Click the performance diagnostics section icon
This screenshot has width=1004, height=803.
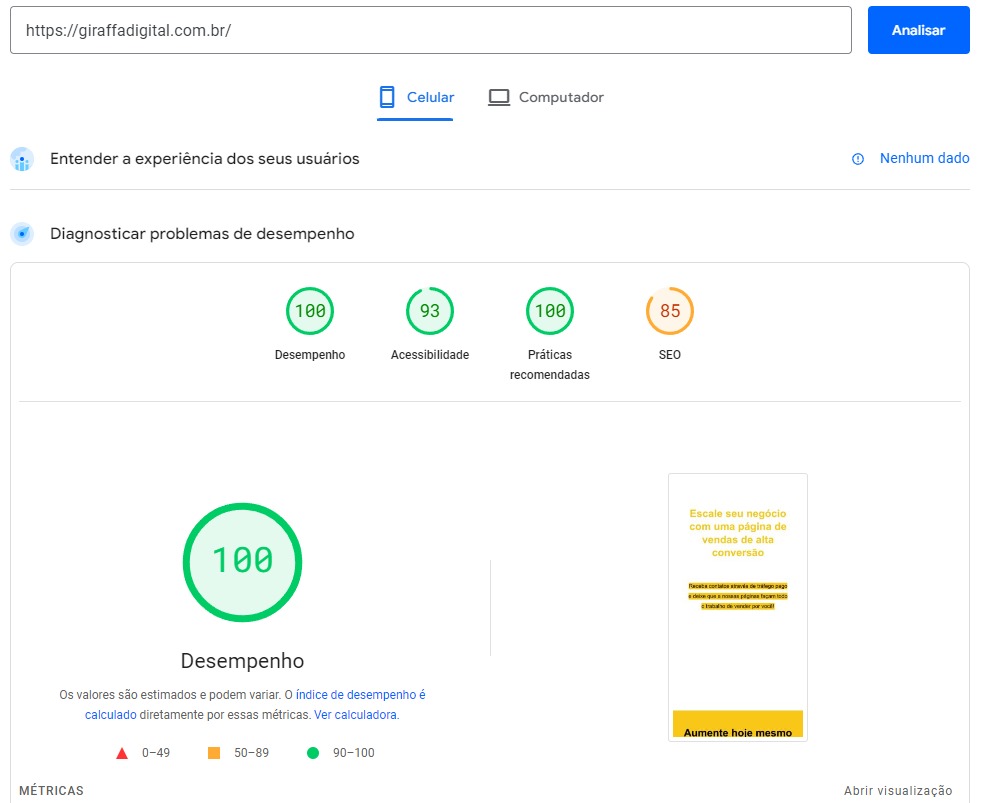point(22,234)
